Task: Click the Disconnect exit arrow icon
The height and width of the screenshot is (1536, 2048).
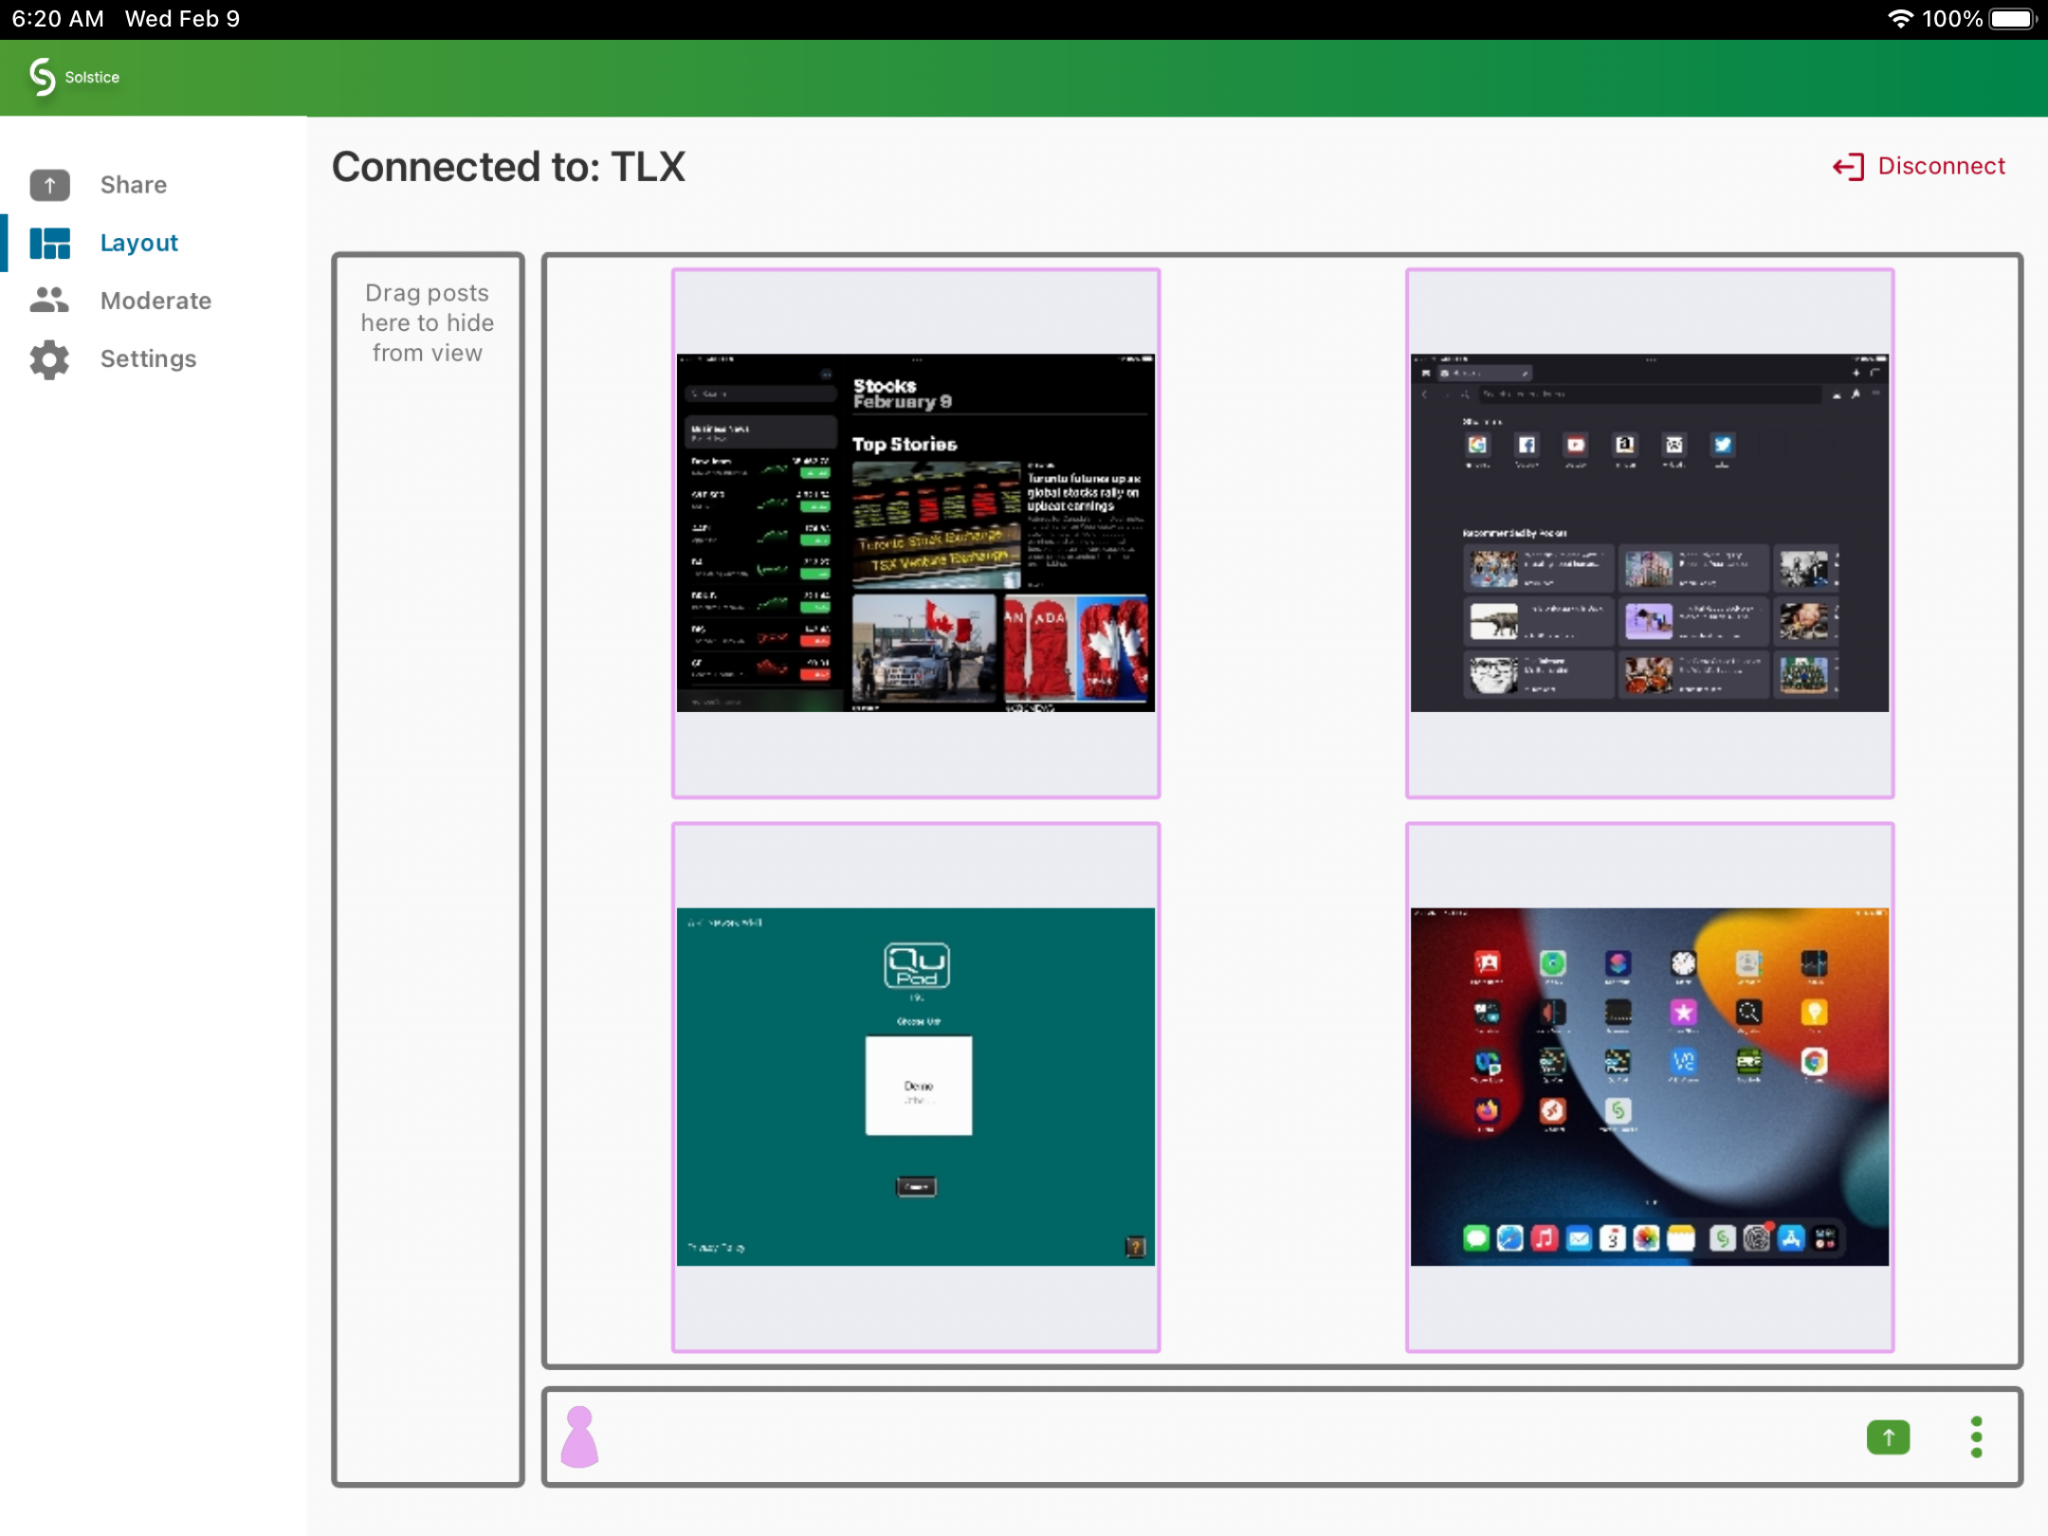Action: pos(1848,167)
